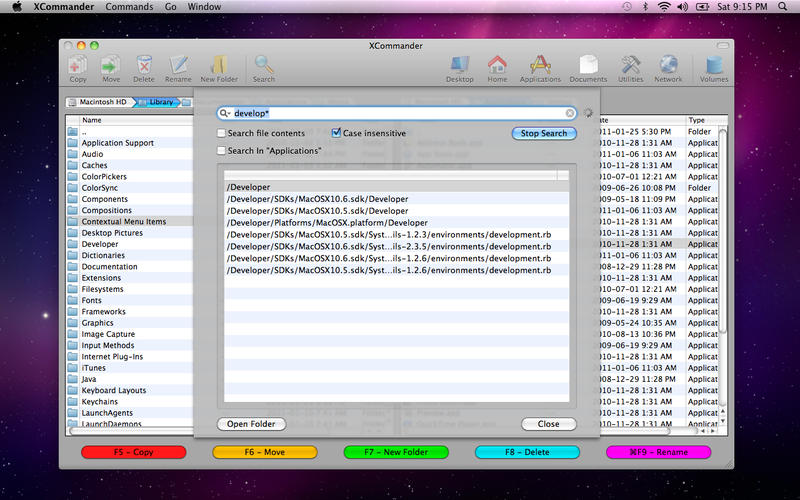Select the parent directory ".." row
Screen dimensions: 800x500
[130, 132]
